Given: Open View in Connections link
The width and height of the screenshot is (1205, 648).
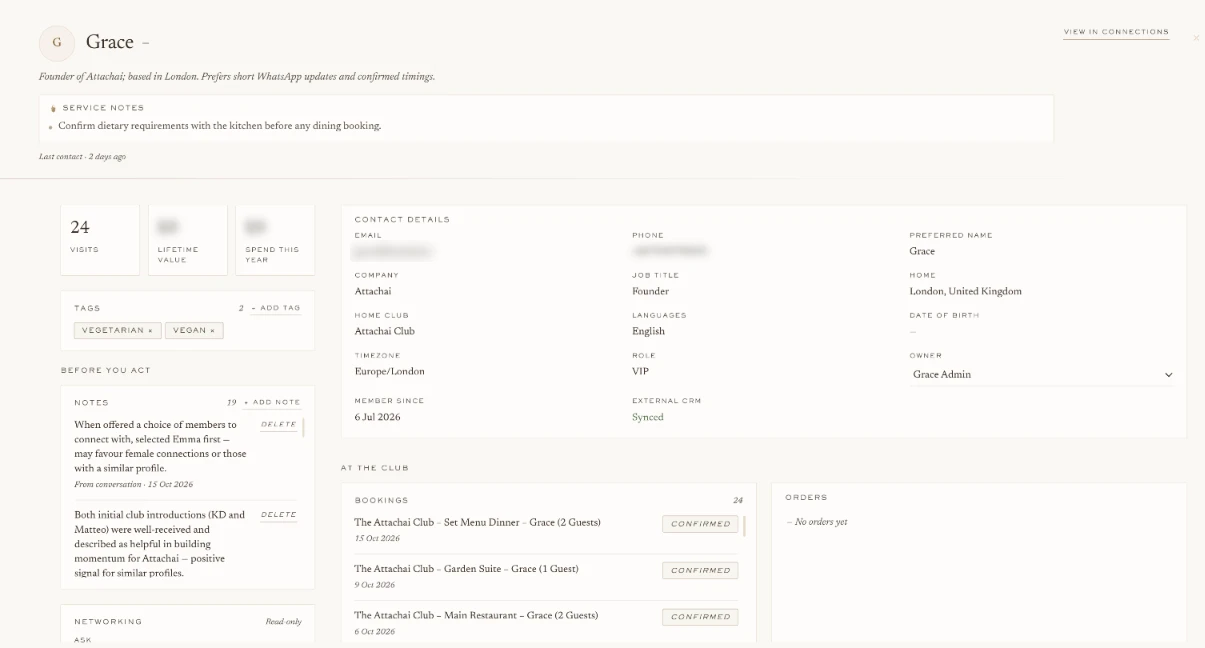Looking at the screenshot, I should [x=1116, y=32].
